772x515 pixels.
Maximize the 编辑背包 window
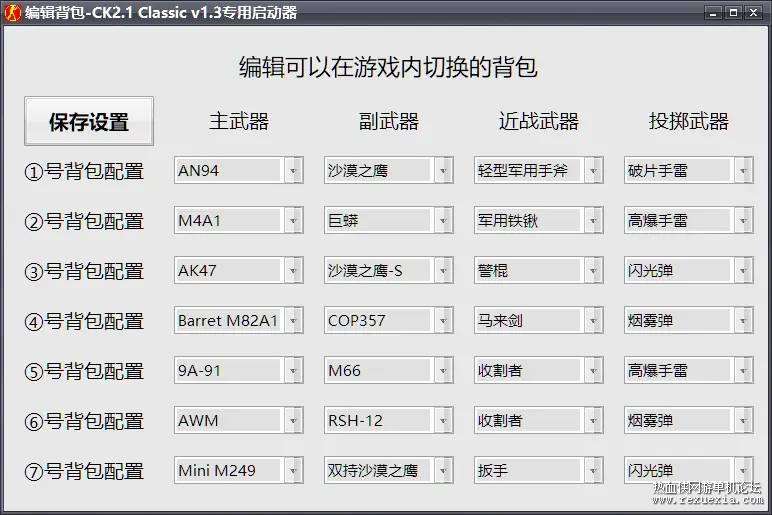(733, 13)
